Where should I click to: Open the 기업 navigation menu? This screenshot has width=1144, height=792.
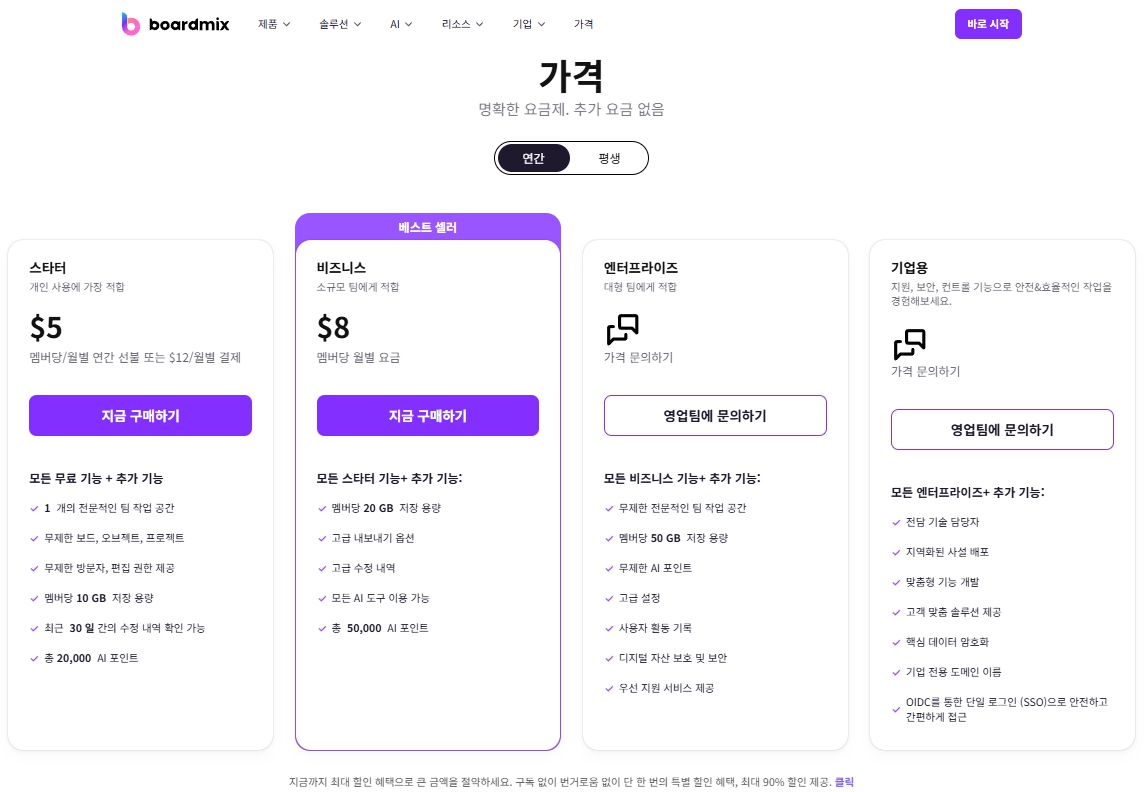527,24
